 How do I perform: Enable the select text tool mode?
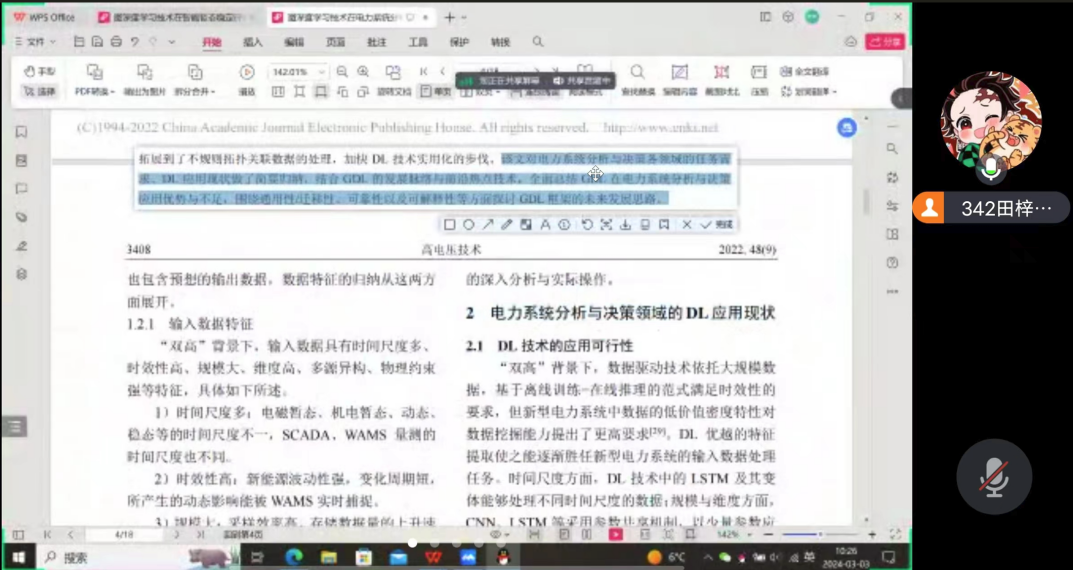40,91
